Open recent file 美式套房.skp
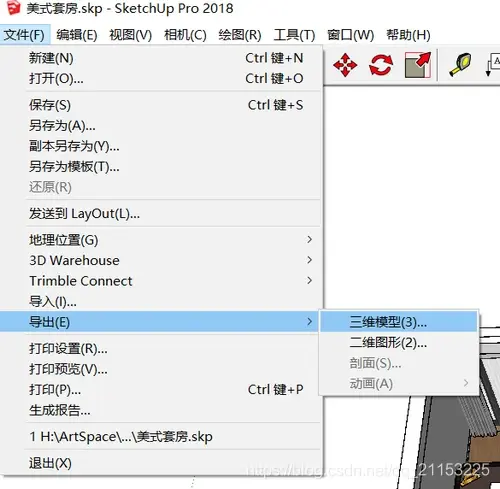 [161, 437]
